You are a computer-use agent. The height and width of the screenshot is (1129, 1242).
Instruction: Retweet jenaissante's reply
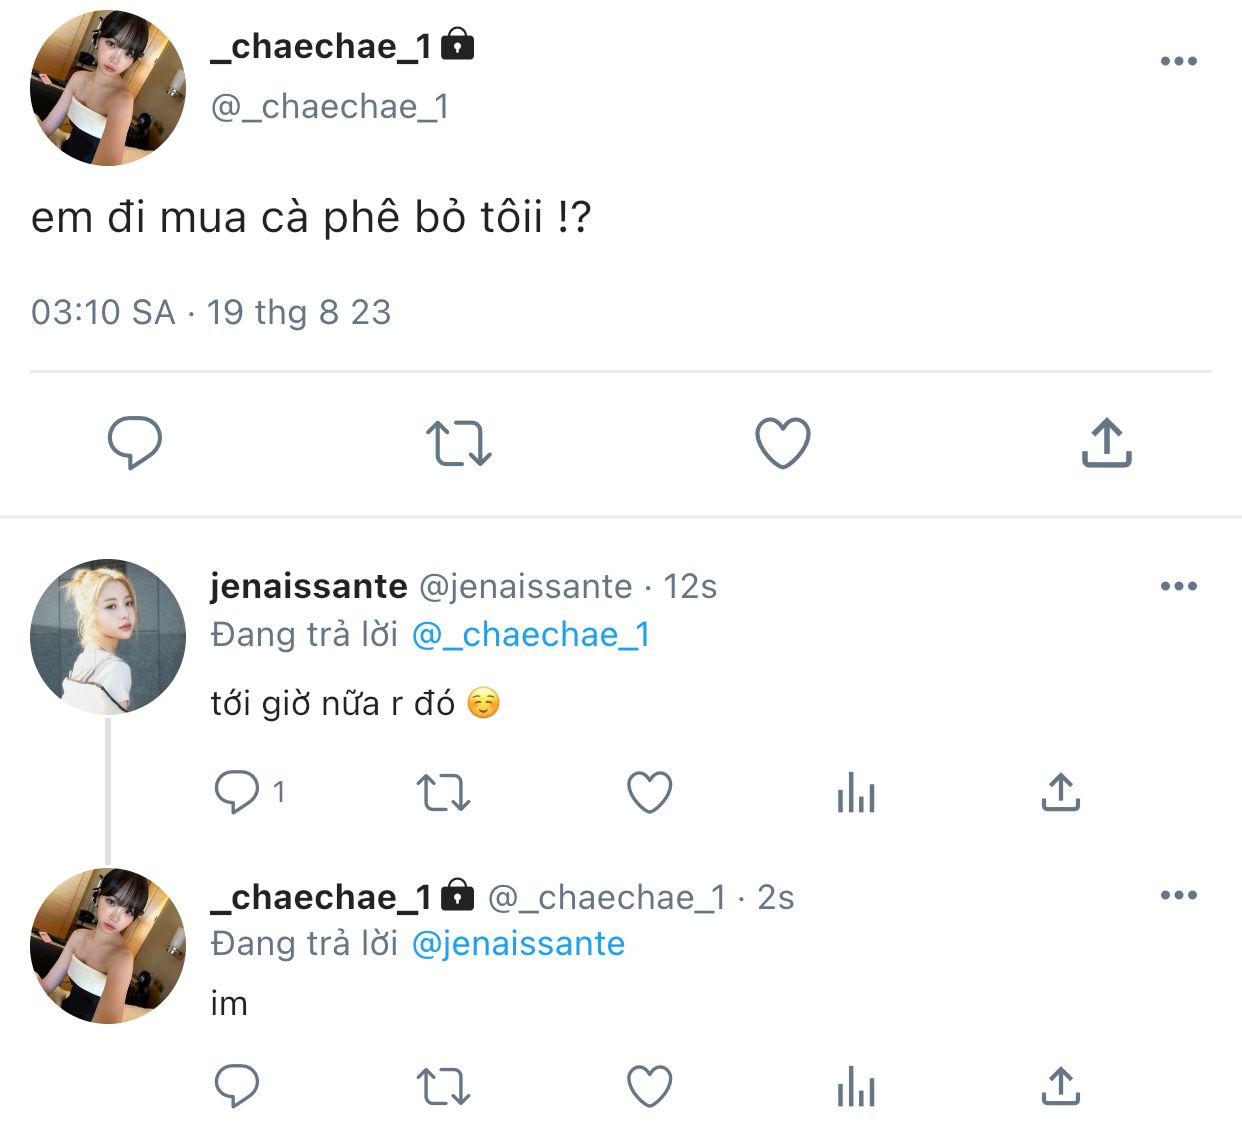coord(443,793)
